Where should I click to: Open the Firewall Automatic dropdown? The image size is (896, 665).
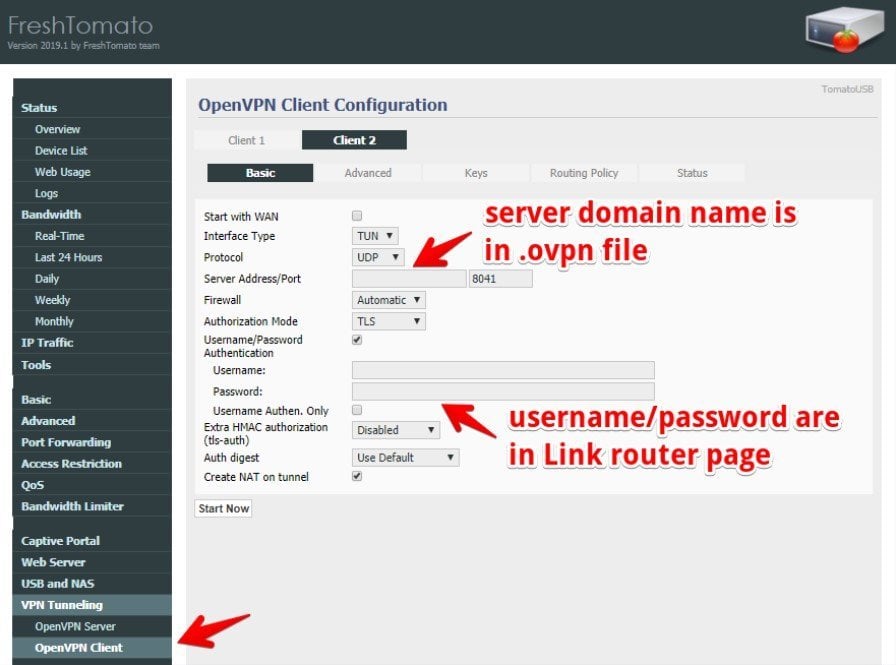coord(389,300)
